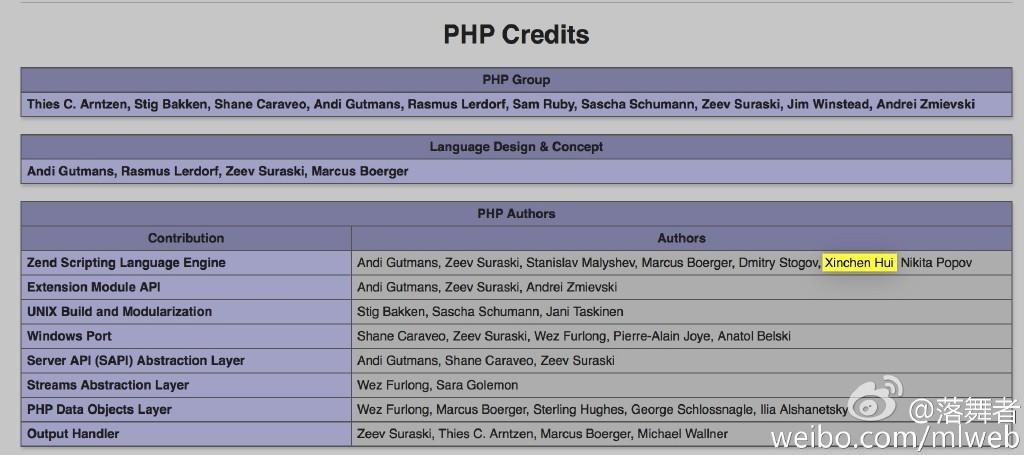Click the Output Handler contribution cell

tap(186, 434)
